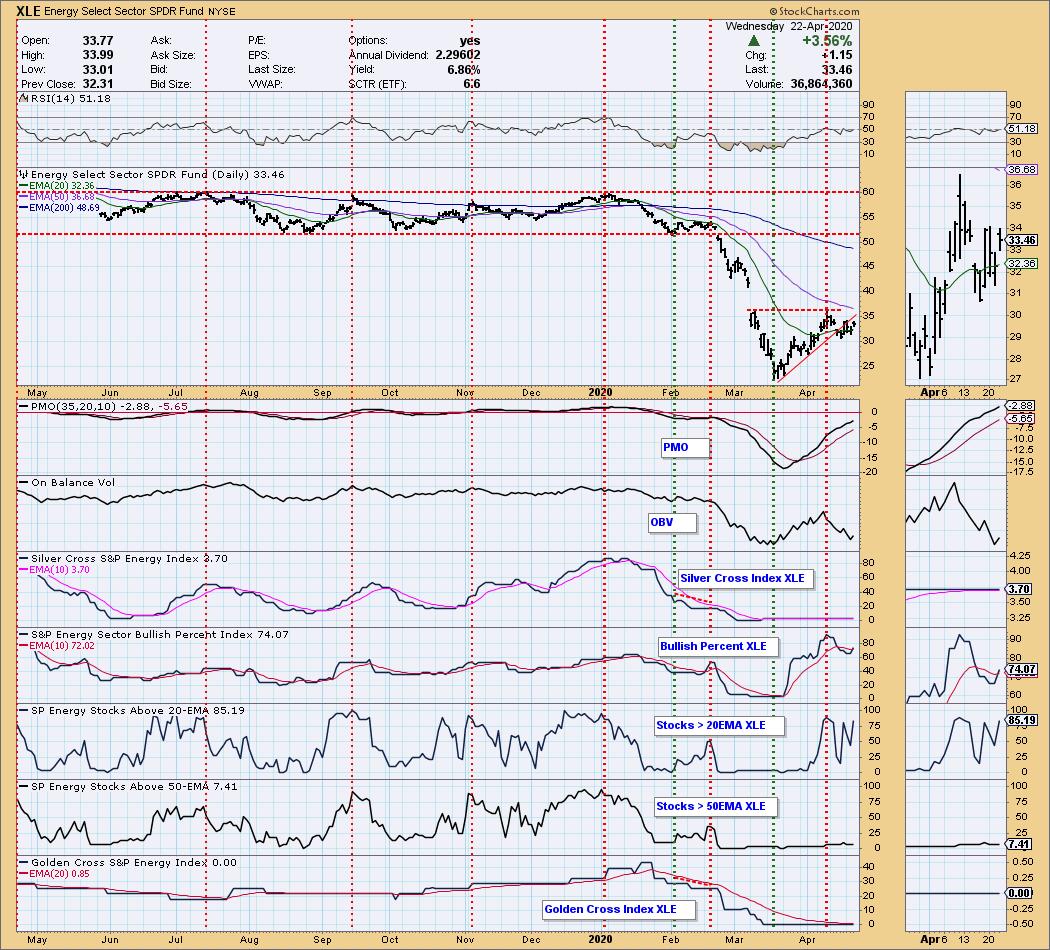
Task: Click the Stocks > 50EMA XLE annotation
Action: point(717,807)
